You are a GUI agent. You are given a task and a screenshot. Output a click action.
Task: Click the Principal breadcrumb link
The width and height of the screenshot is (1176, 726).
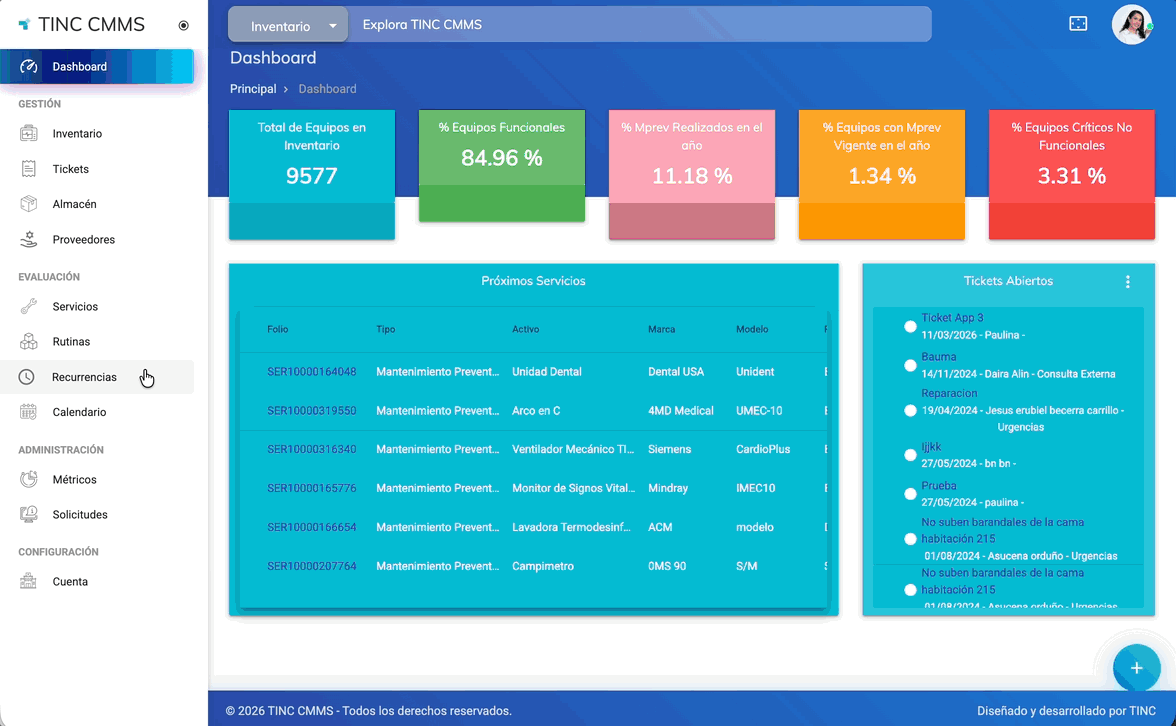[x=253, y=89]
